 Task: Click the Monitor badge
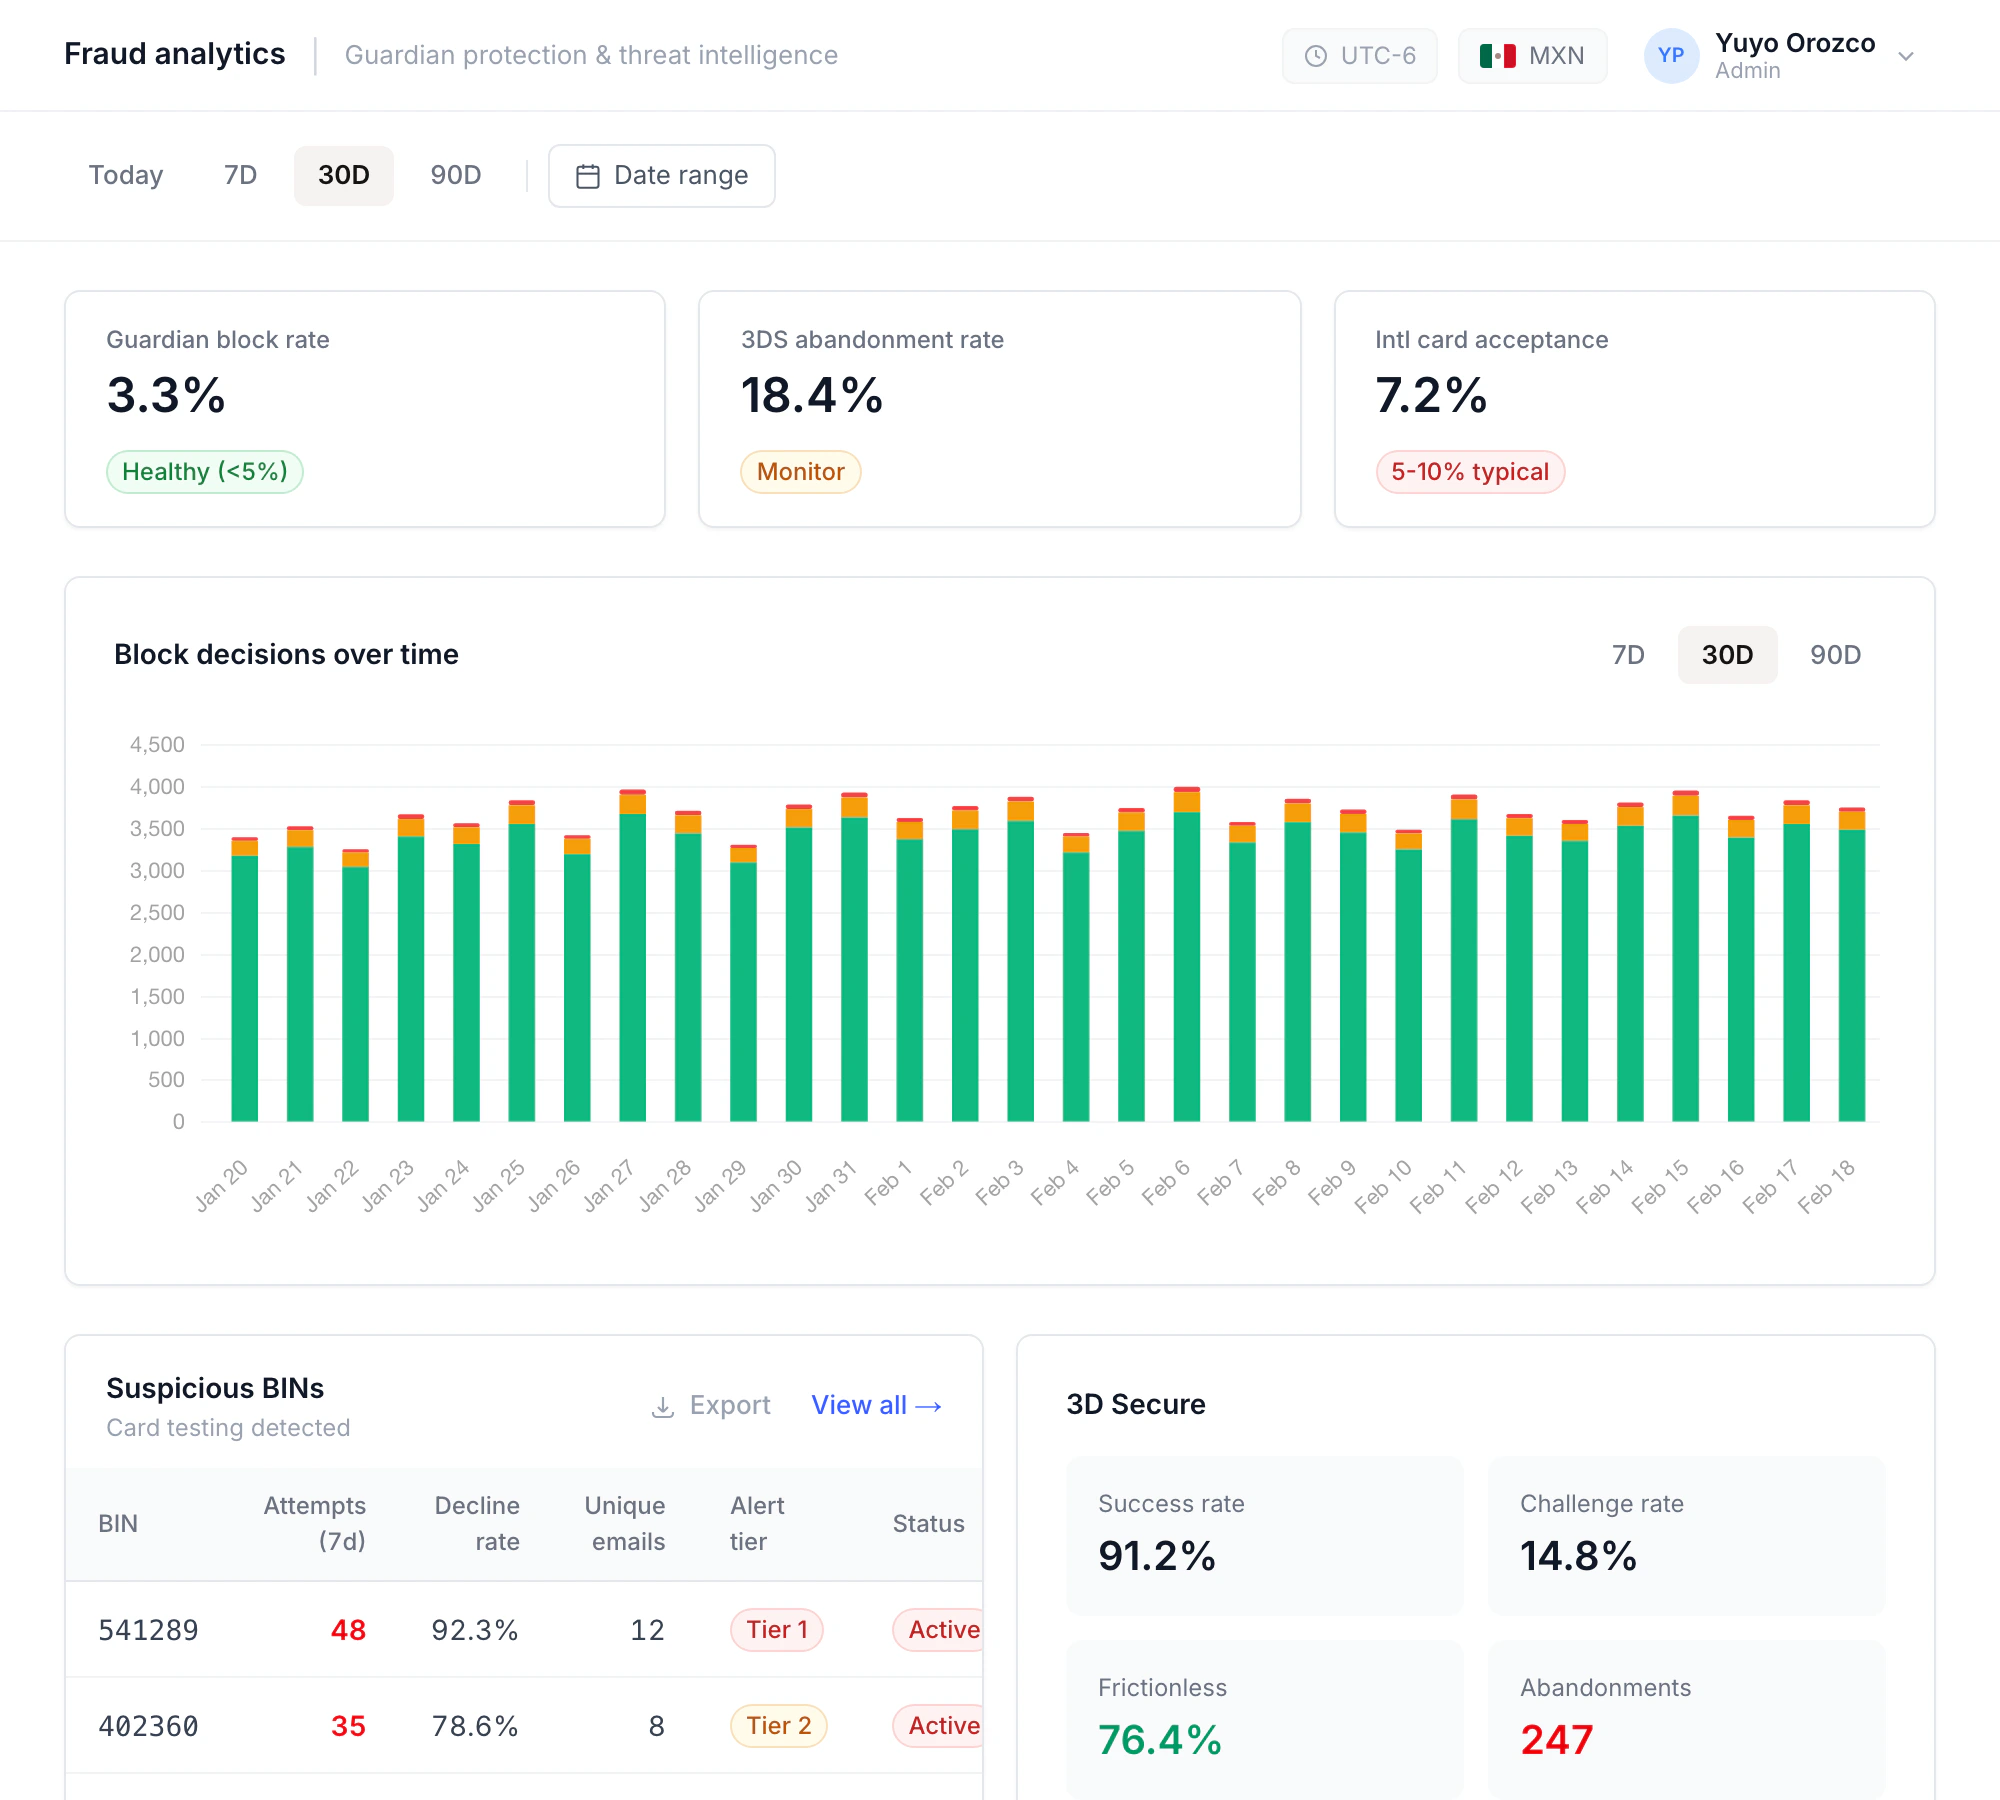[x=801, y=472]
